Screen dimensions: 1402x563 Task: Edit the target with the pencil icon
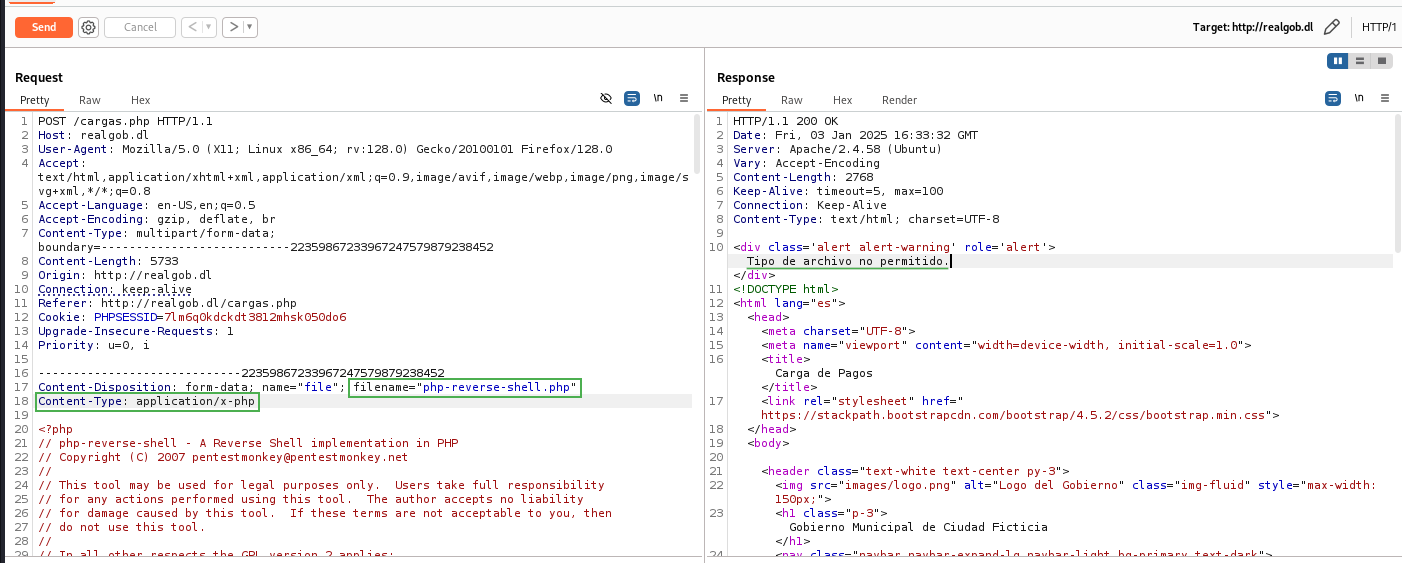coord(1331,27)
